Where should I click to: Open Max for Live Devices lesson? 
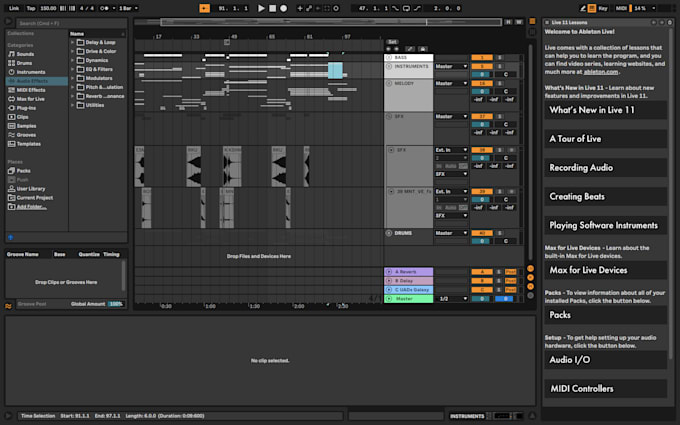pyautogui.click(x=605, y=270)
